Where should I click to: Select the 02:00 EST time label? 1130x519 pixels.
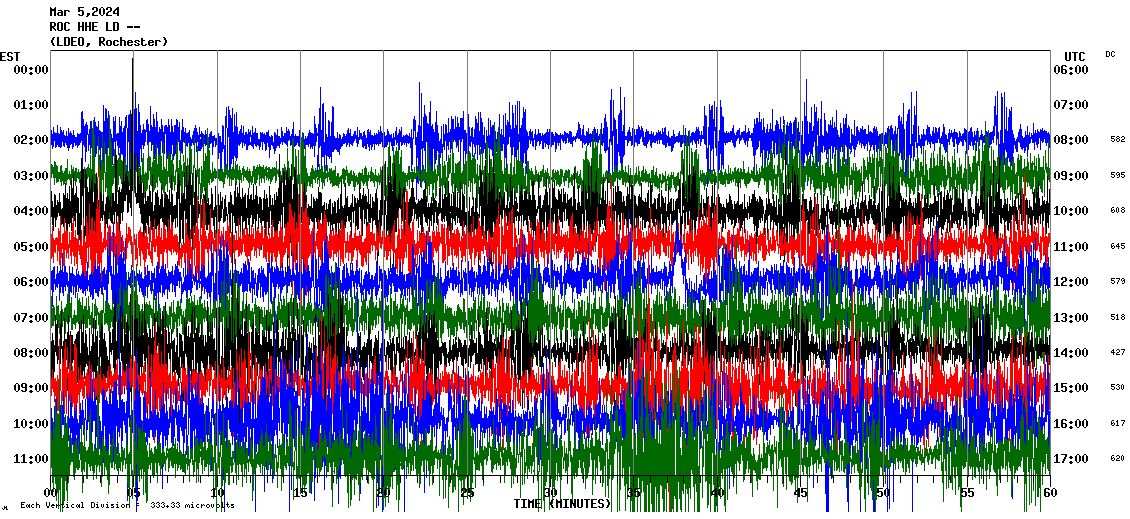[x=31, y=140]
